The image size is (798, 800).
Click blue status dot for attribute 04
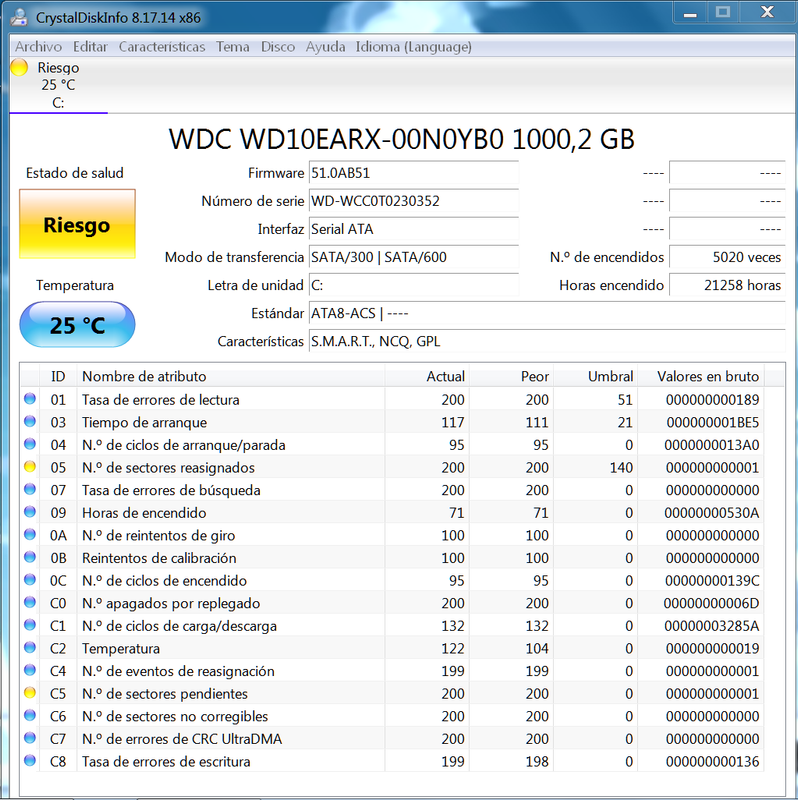(30, 444)
